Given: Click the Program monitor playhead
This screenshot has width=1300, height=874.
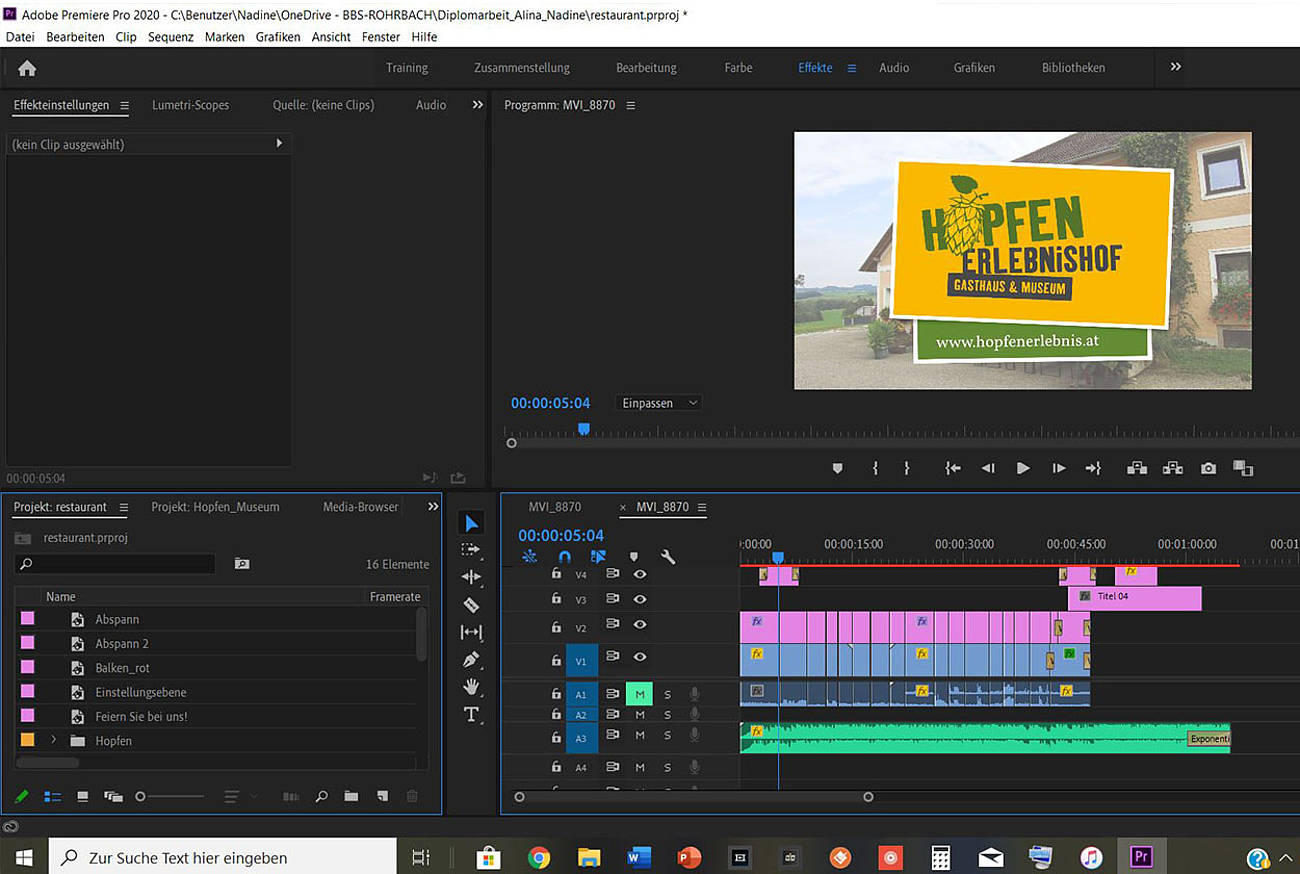Looking at the screenshot, I should [x=584, y=429].
